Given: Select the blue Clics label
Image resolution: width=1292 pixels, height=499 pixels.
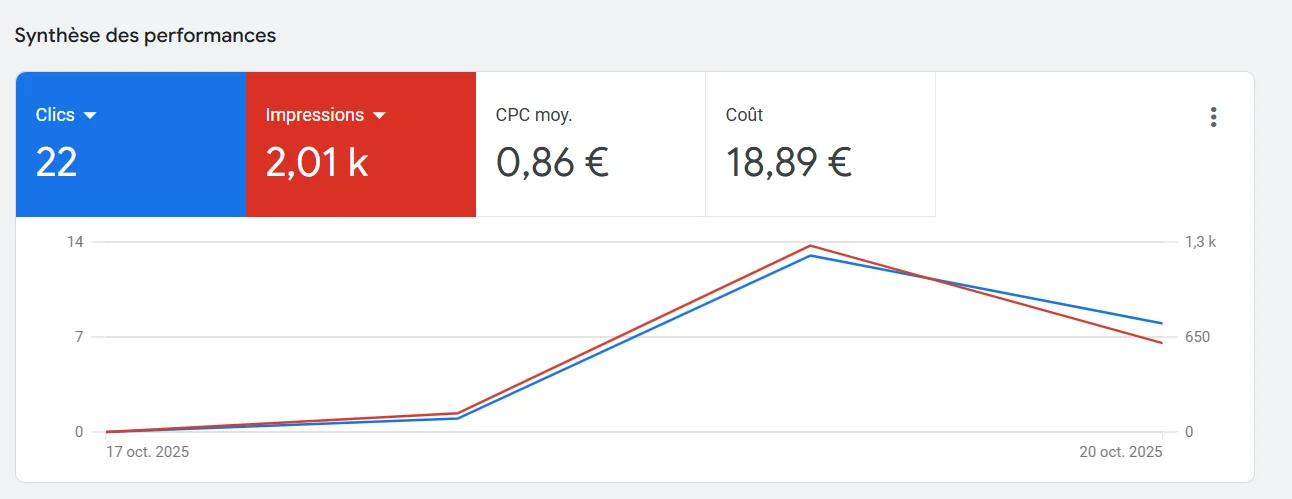Looking at the screenshot, I should tap(55, 115).
